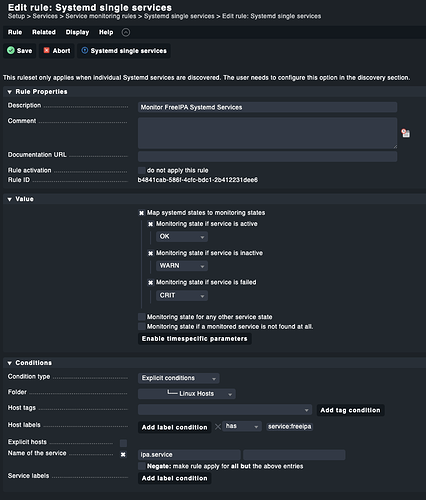Enable Monitoring state for any other service state
The height and width of the screenshot is (500, 426).
point(142,317)
